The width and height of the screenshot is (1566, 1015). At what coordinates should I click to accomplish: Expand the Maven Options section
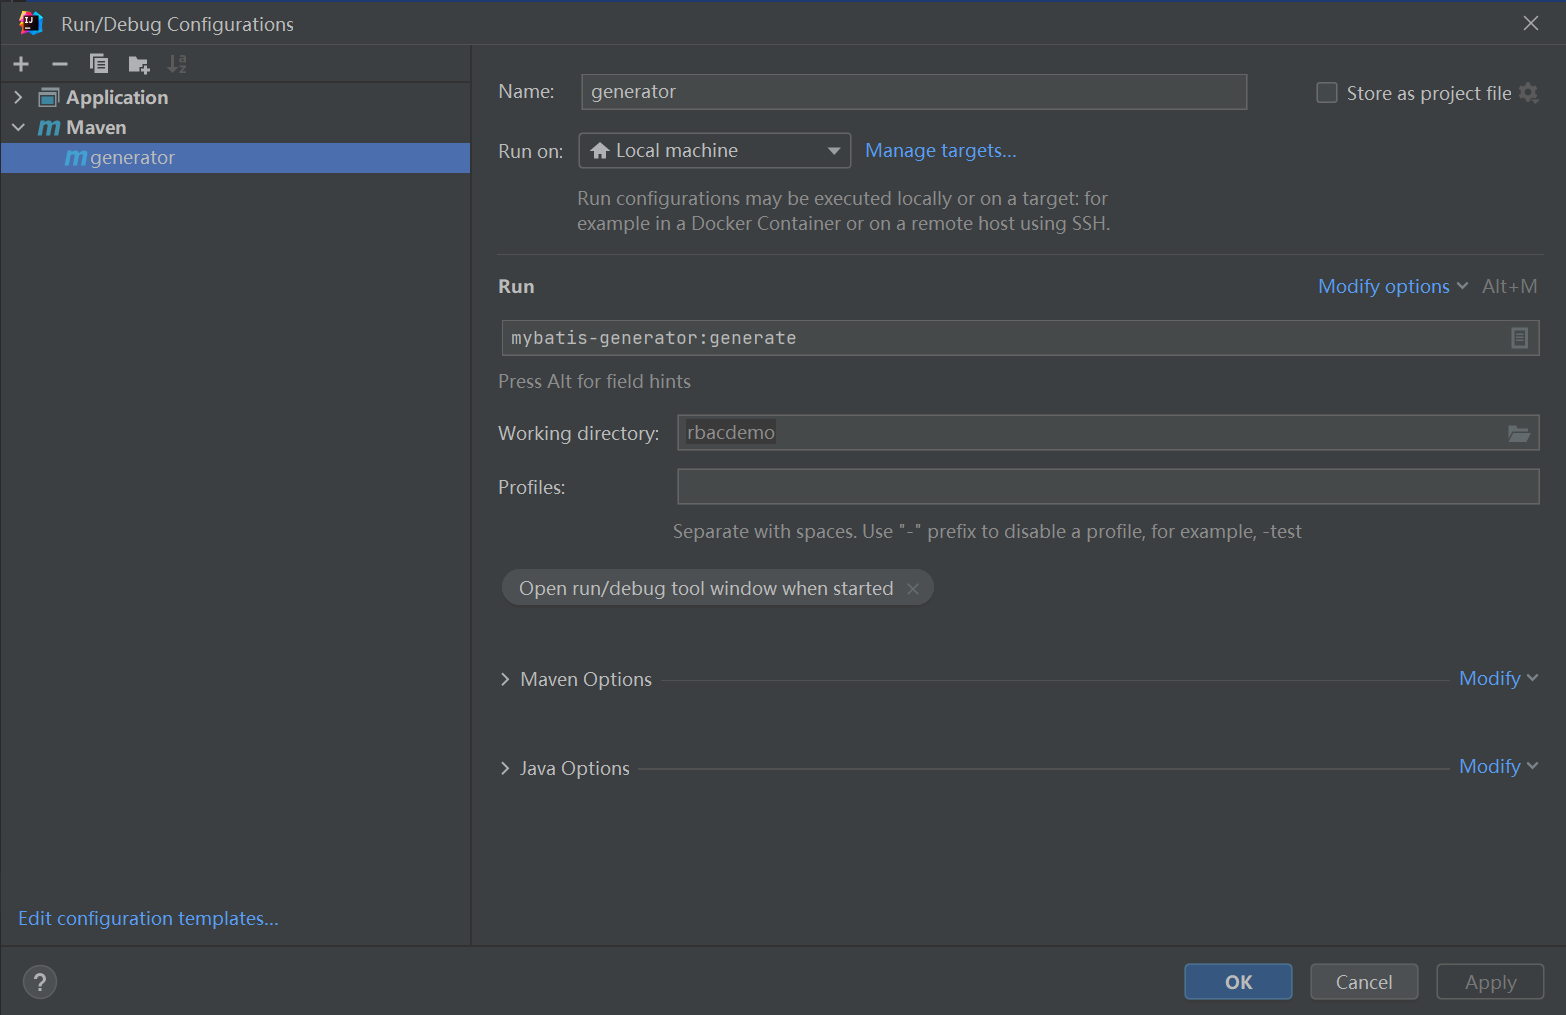505,679
